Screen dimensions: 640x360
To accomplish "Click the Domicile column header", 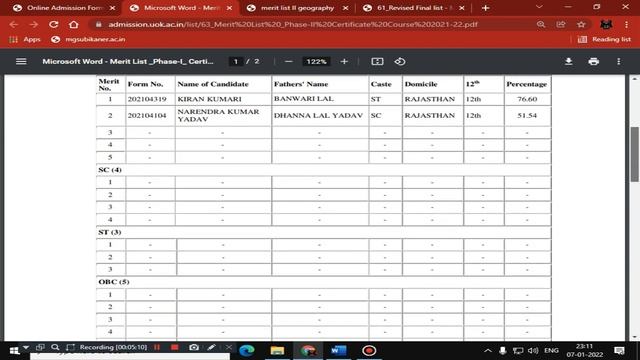I will (421, 84).
